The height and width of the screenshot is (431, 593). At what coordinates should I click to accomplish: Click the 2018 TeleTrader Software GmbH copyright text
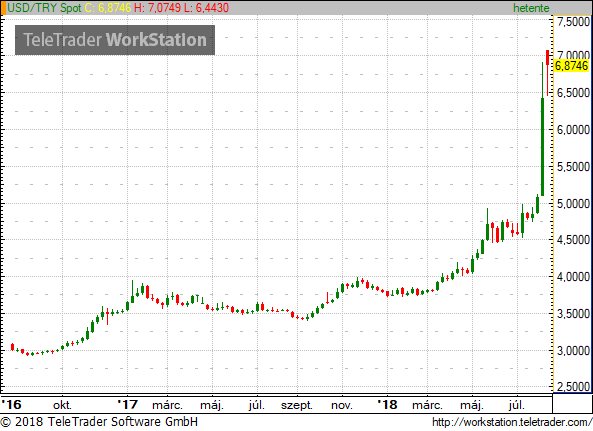point(99,422)
